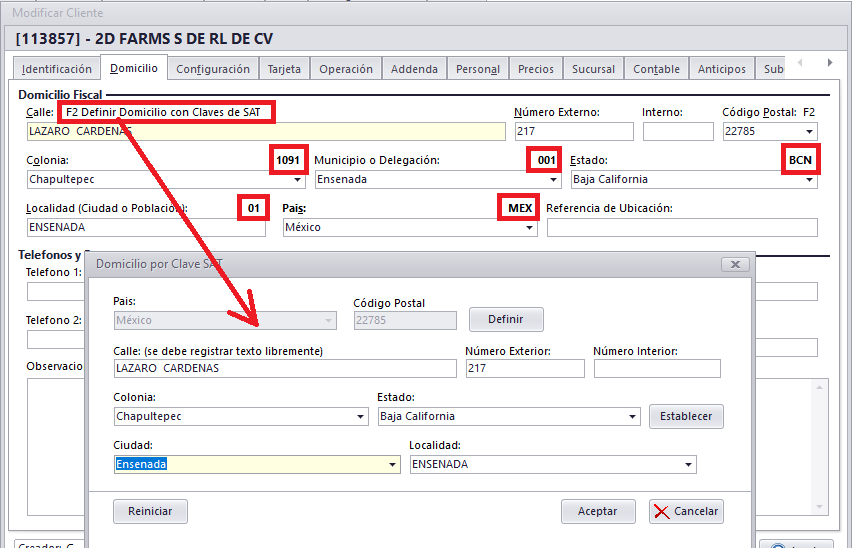Viewport: 852px width, 548px height.
Task: Select the Addenda tab
Action: [414, 69]
